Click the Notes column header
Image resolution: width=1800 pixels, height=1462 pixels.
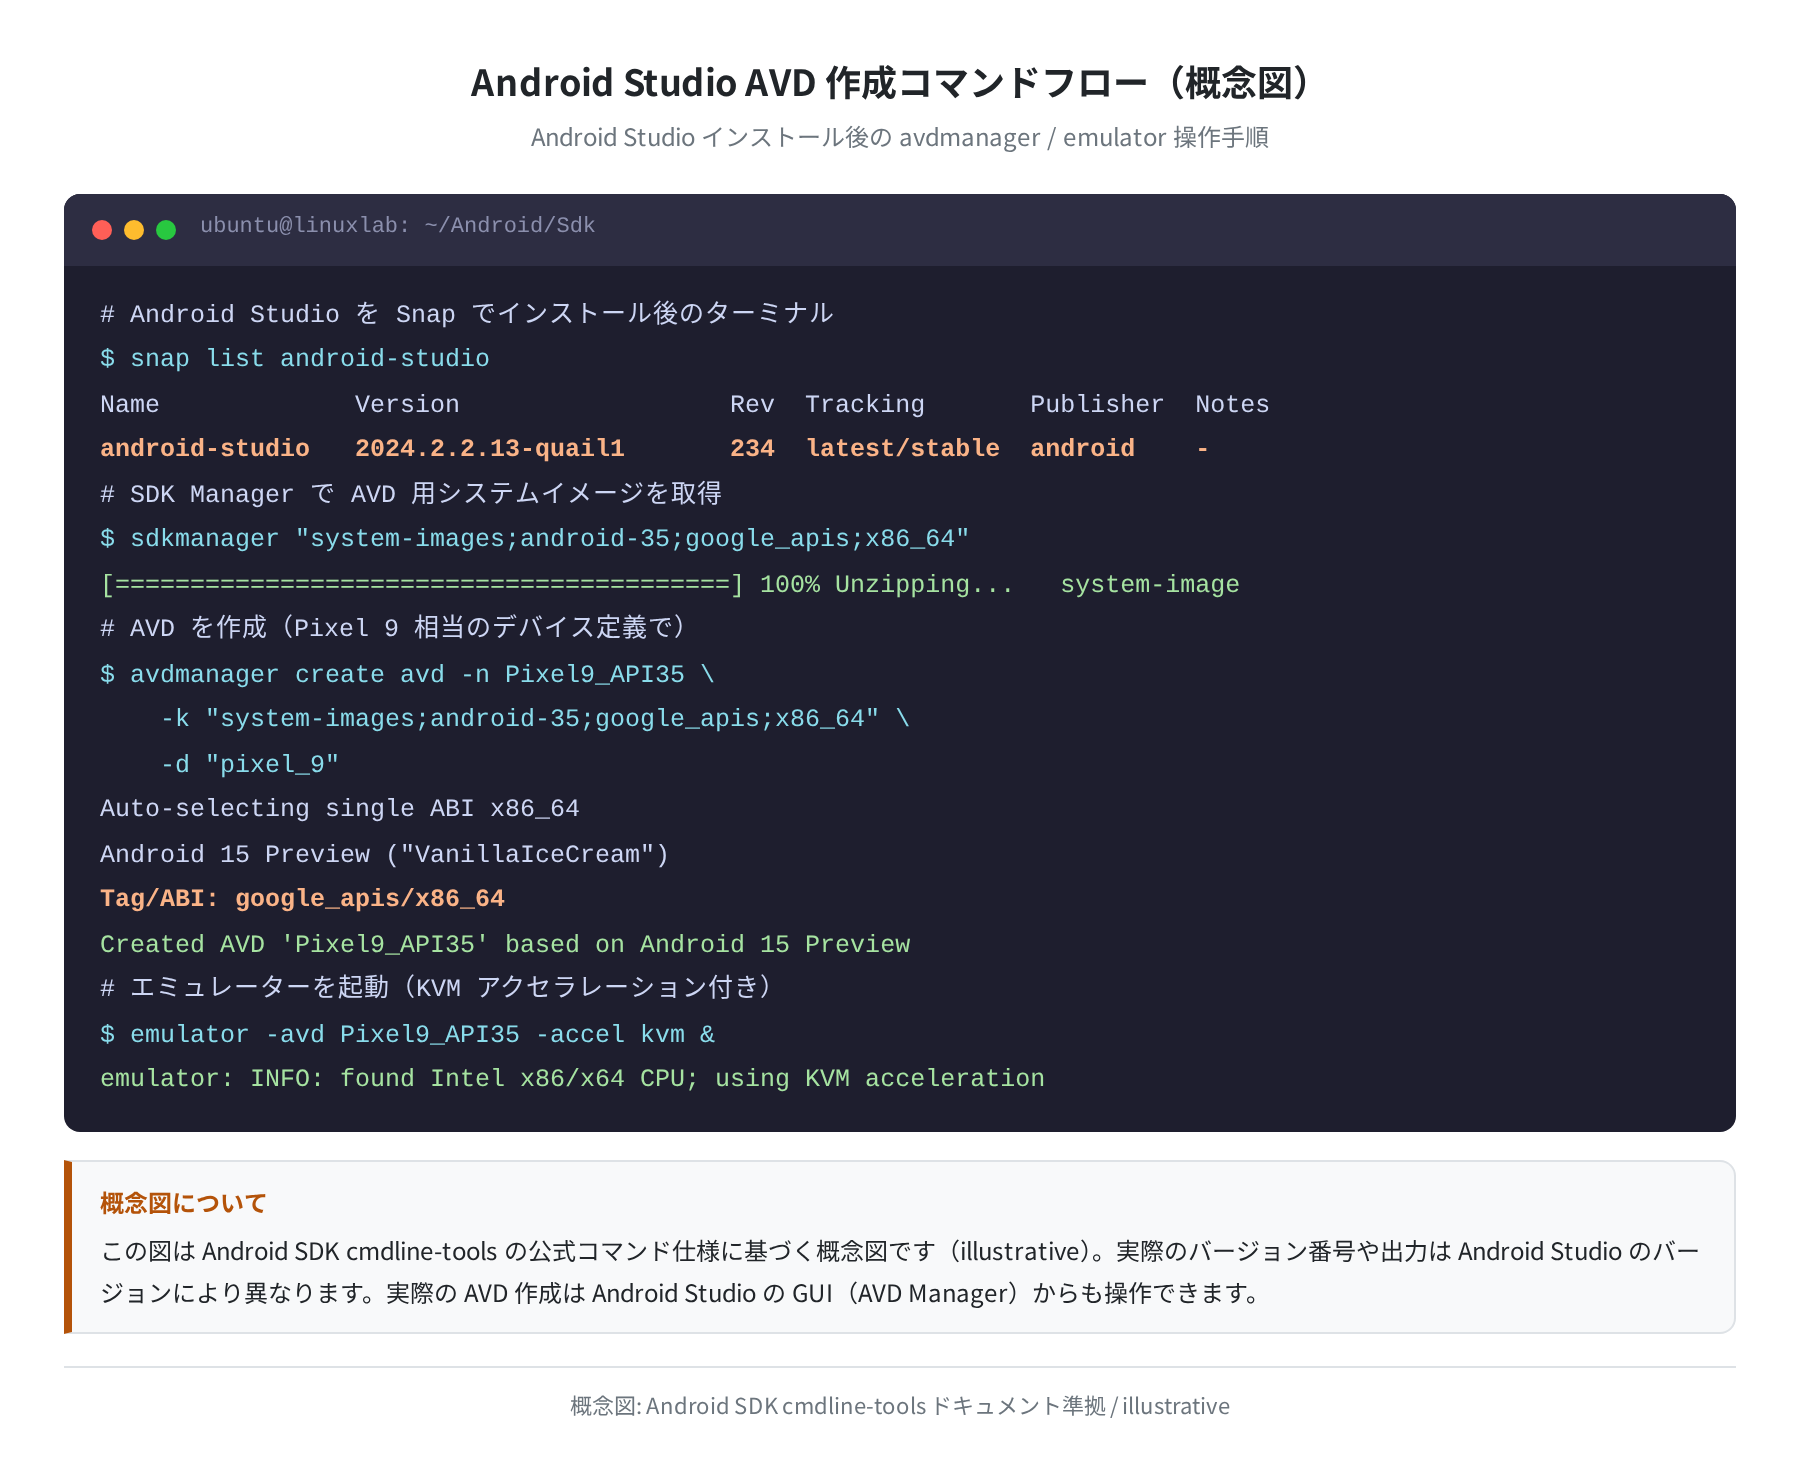[x=1232, y=404]
